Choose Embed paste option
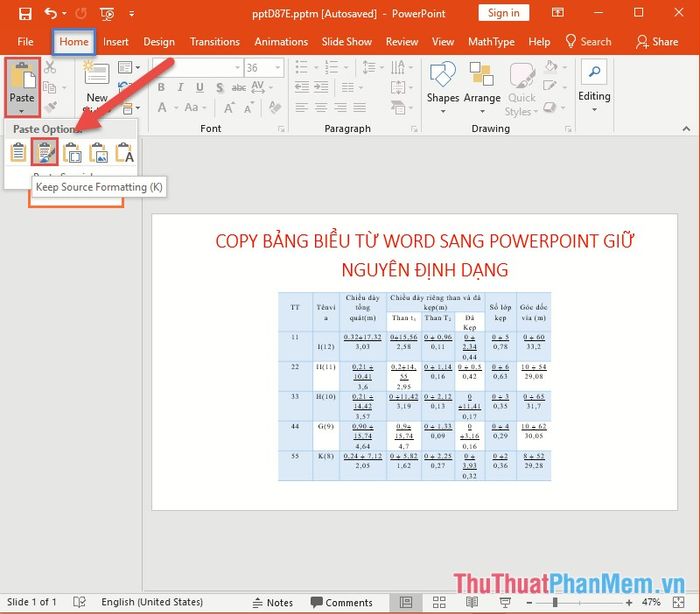The height and width of the screenshot is (614, 700). click(72, 152)
